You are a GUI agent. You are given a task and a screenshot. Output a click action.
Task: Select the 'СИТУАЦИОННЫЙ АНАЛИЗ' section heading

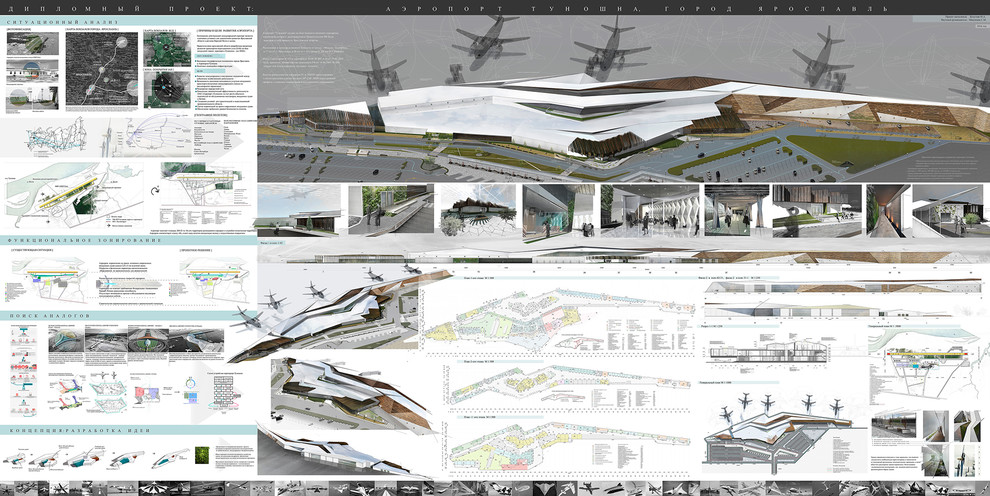pos(64,21)
